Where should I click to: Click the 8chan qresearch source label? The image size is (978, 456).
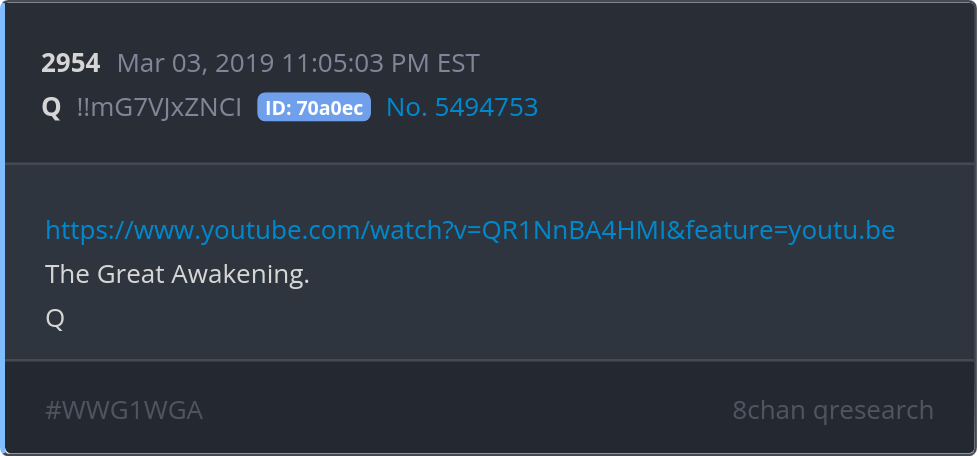pos(833,410)
